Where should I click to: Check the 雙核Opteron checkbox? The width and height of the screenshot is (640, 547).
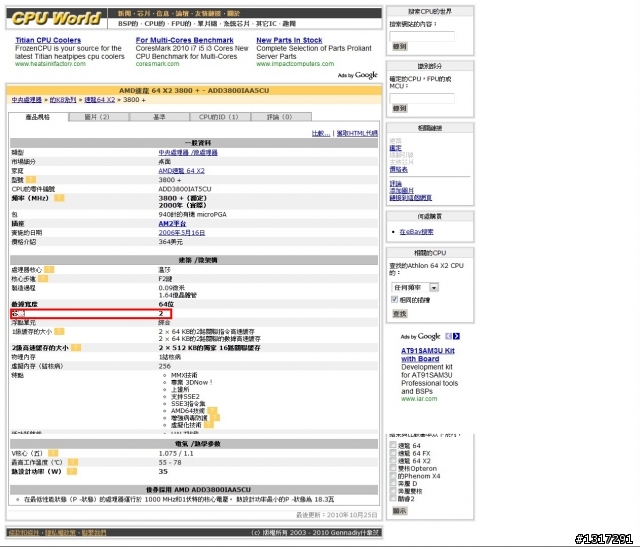(393, 468)
